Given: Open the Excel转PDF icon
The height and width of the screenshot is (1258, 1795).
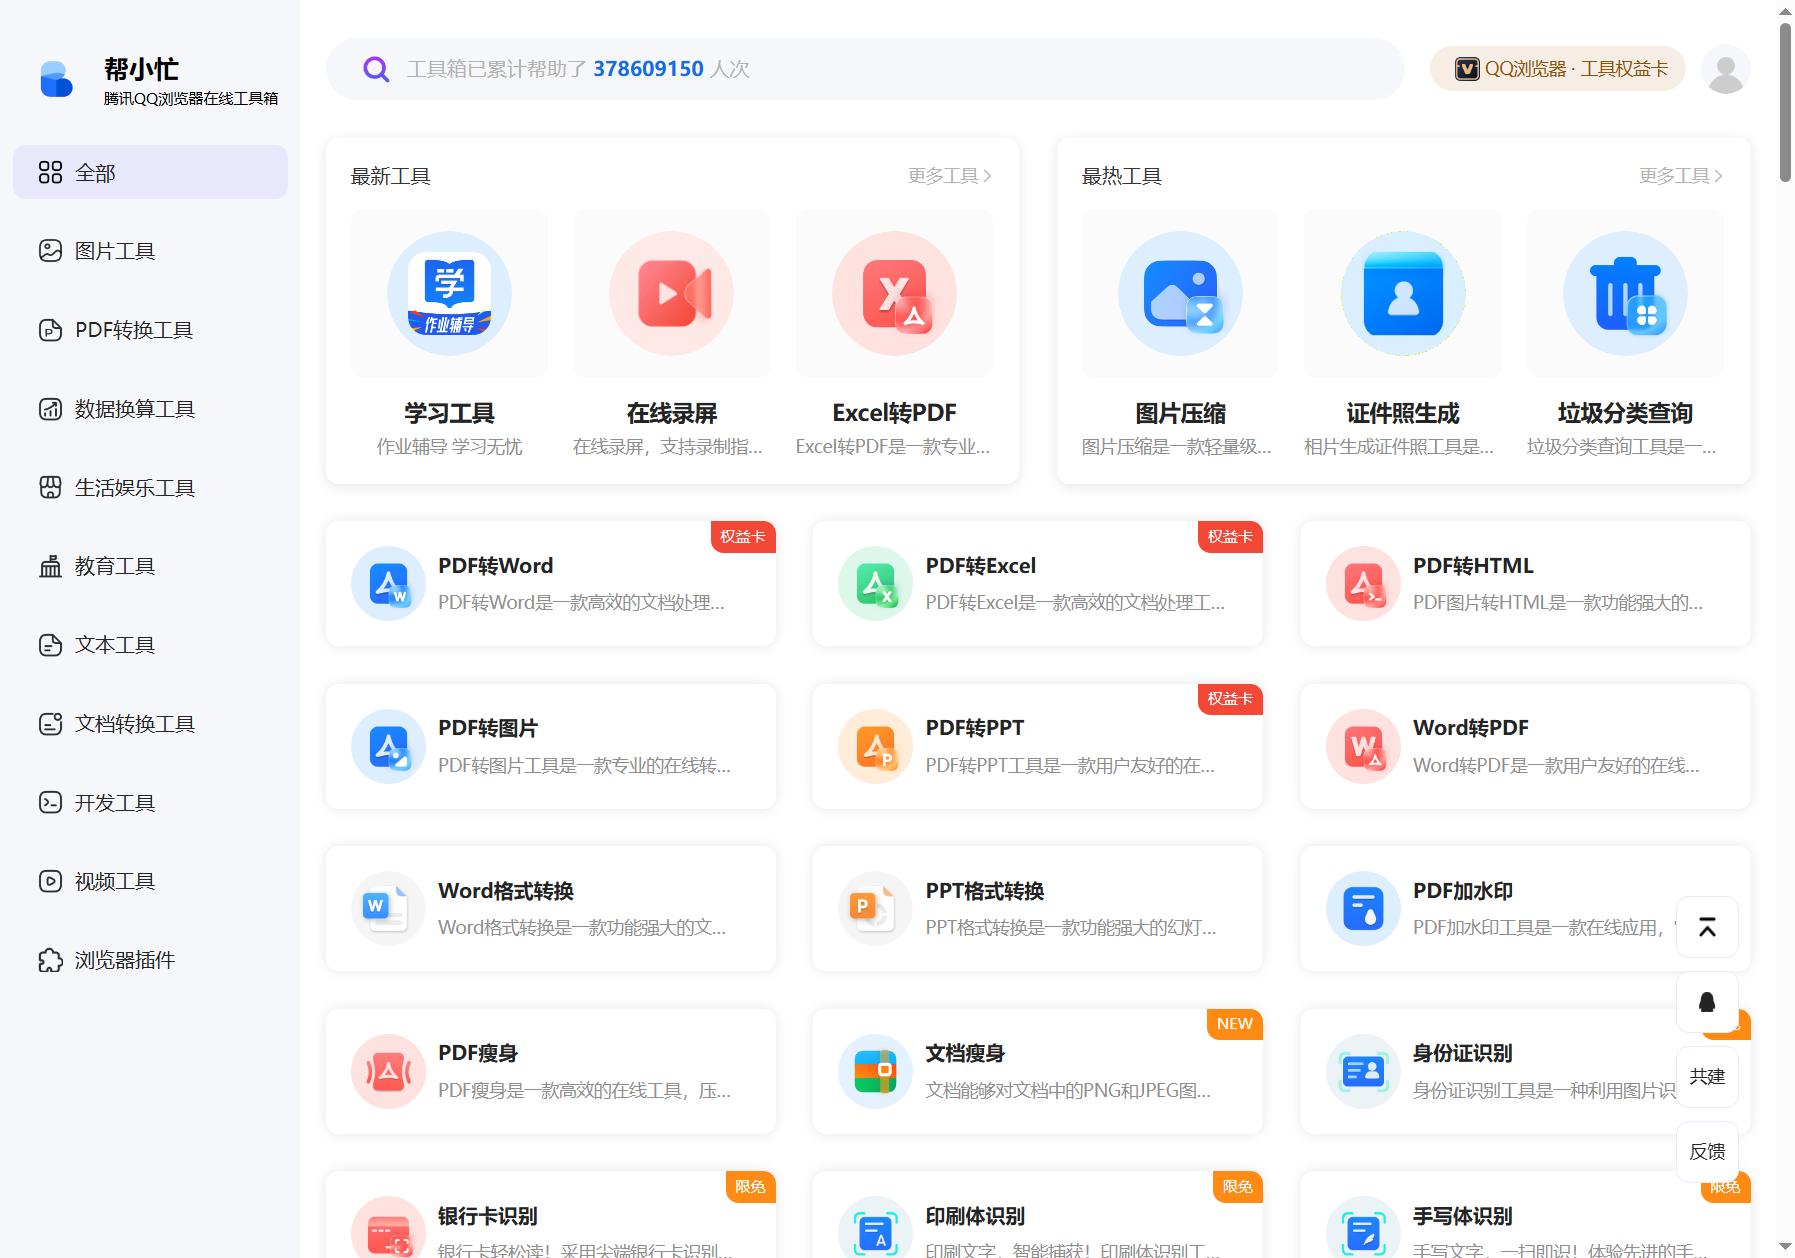Looking at the screenshot, I should pyautogui.click(x=894, y=293).
